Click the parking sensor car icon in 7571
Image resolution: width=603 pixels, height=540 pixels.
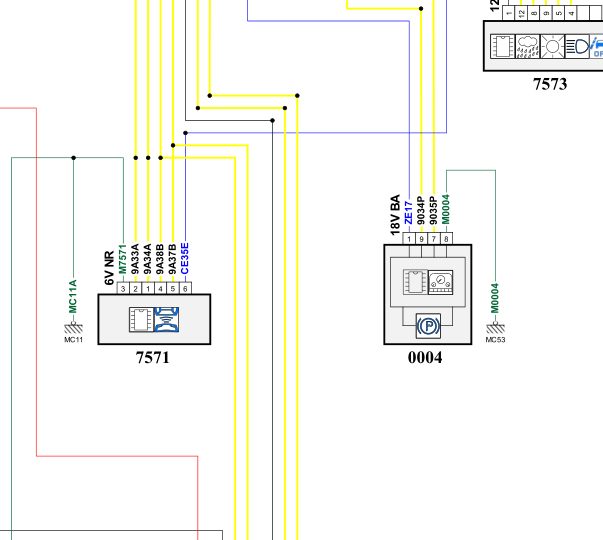(x=167, y=320)
